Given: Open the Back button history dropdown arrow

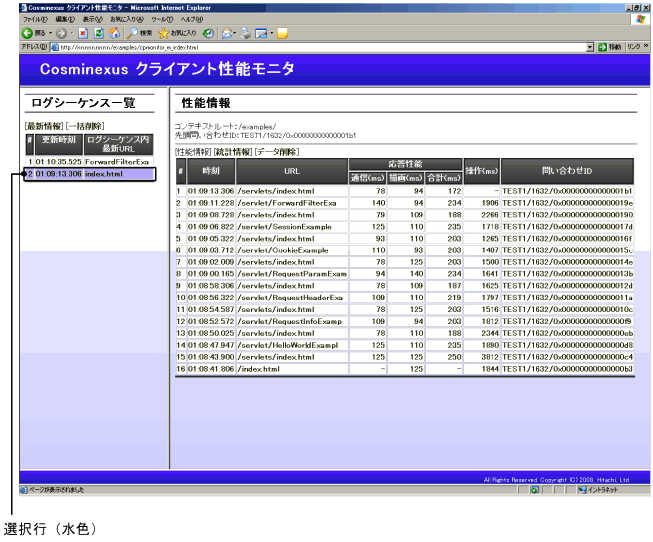Looking at the screenshot, I should coord(42,33).
